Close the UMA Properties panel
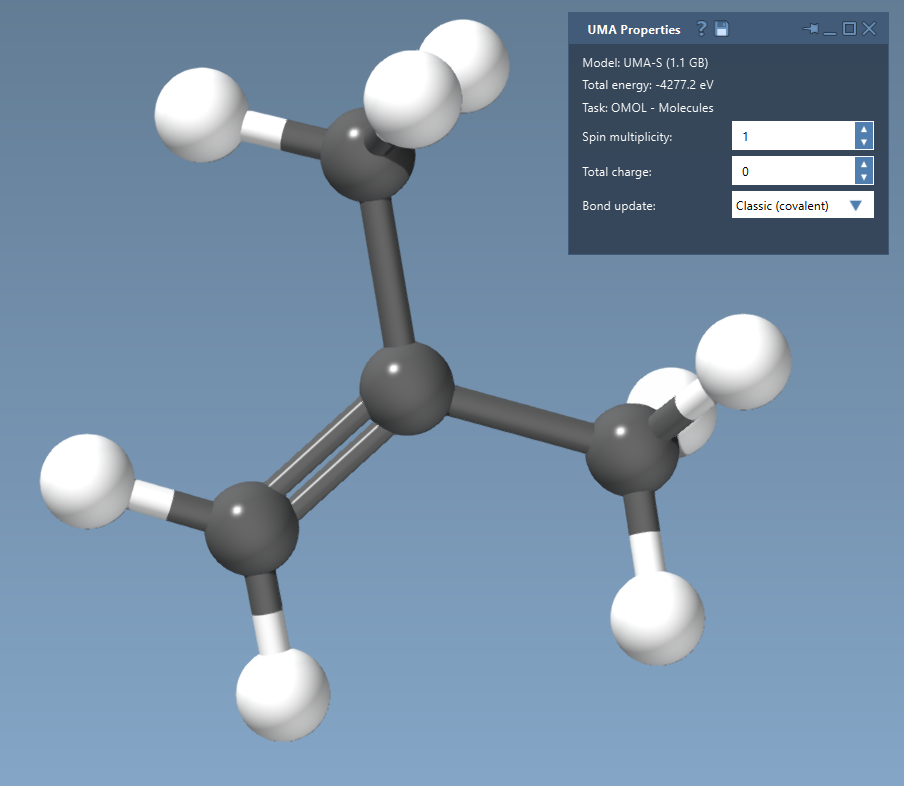Image resolution: width=904 pixels, height=786 pixels. coord(869,29)
